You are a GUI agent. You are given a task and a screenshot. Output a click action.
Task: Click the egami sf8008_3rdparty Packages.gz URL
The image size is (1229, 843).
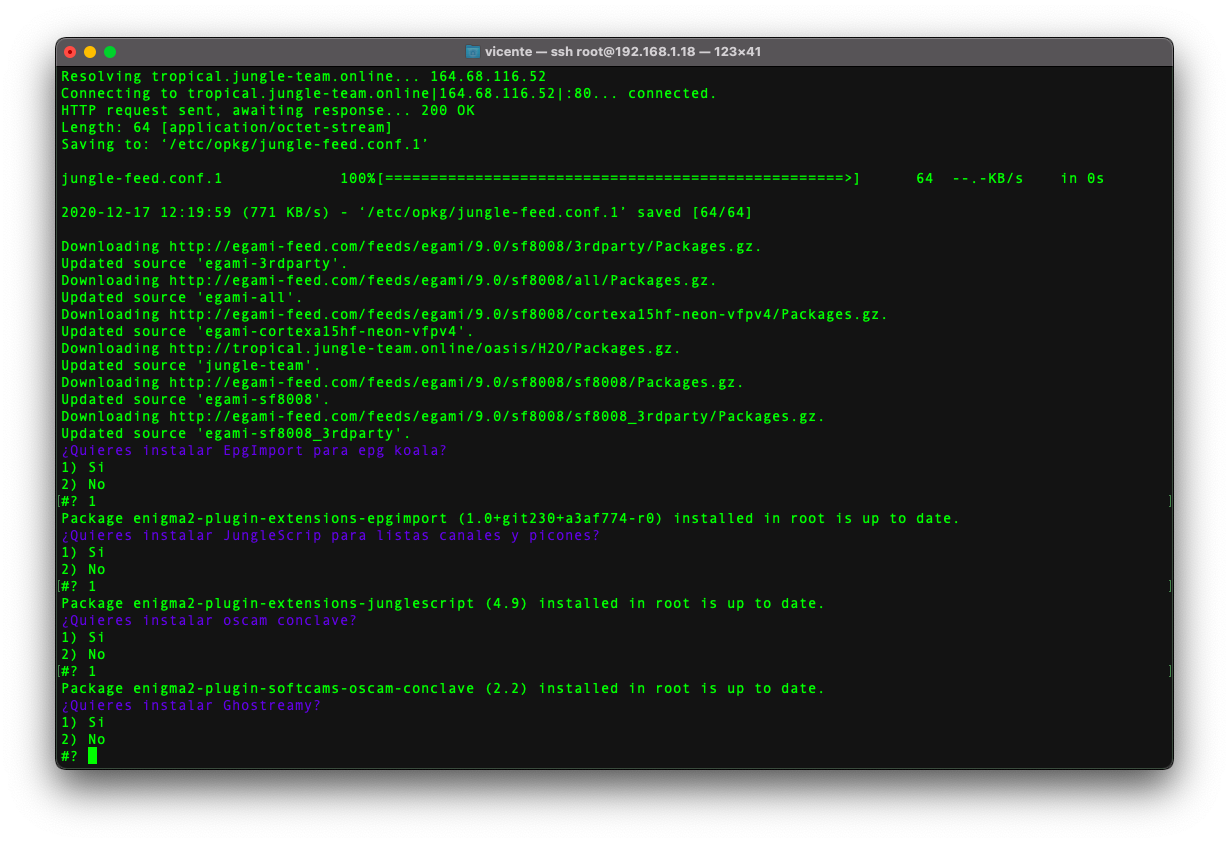point(496,417)
